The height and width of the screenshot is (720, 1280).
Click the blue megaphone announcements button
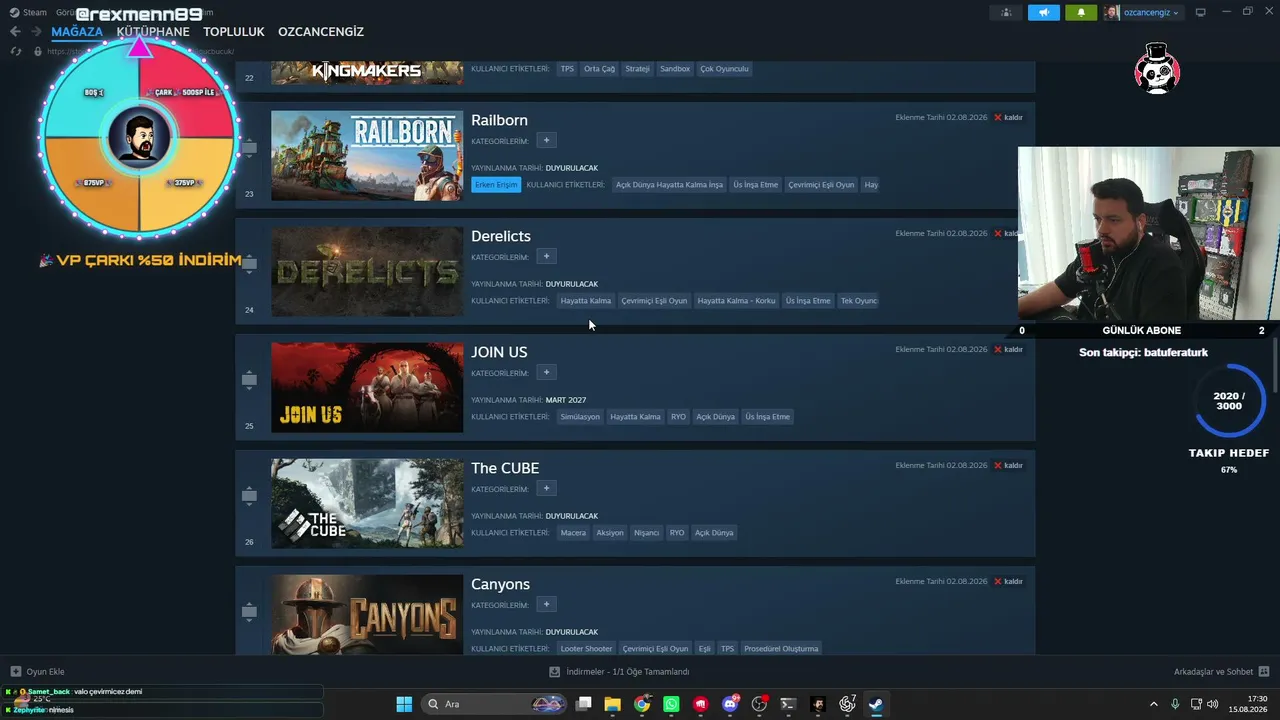click(1043, 13)
